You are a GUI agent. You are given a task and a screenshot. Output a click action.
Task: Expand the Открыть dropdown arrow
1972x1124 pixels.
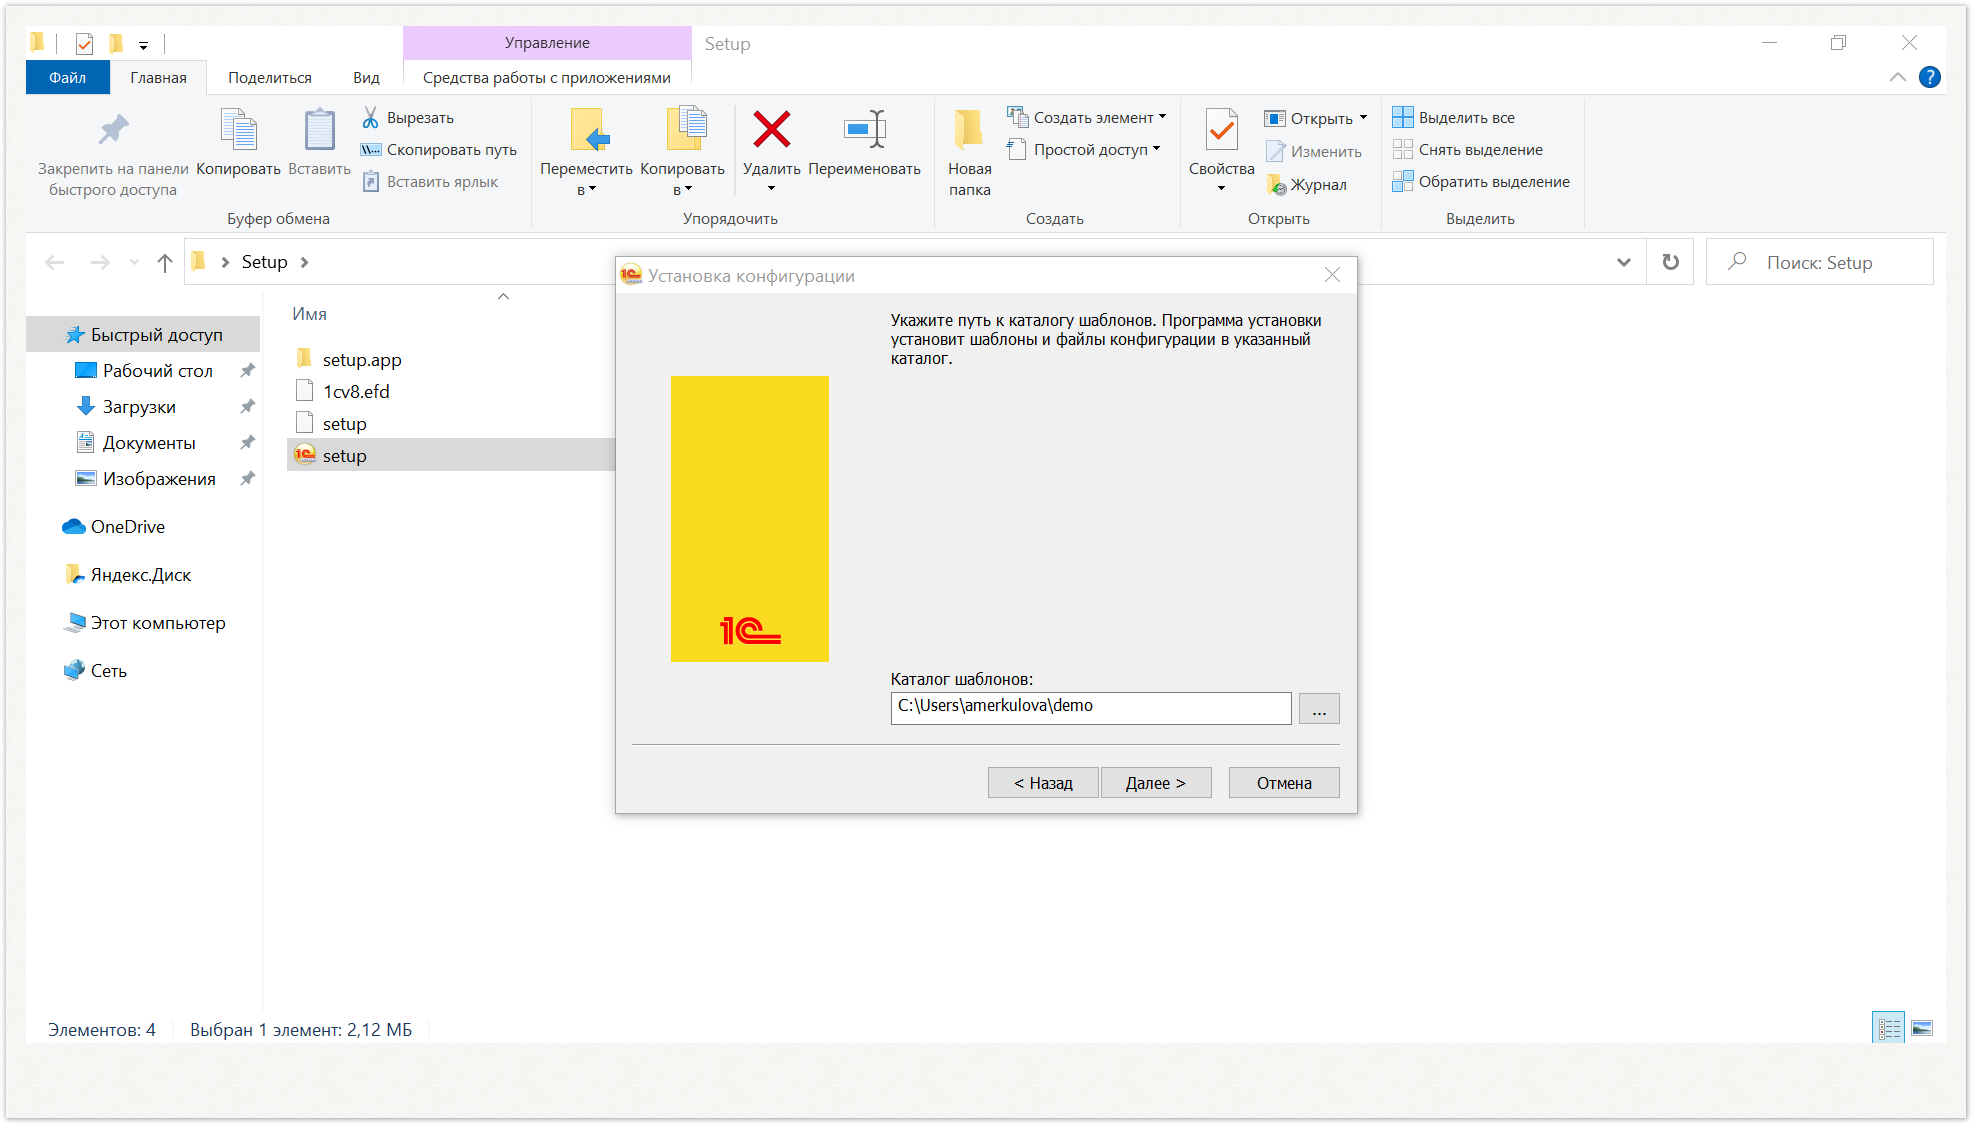[1363, 118]
